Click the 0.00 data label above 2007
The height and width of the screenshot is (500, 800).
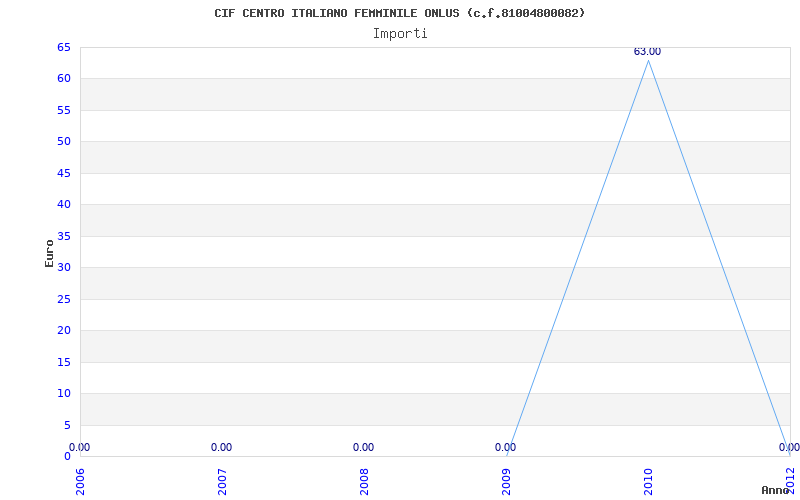click(221, 447)
